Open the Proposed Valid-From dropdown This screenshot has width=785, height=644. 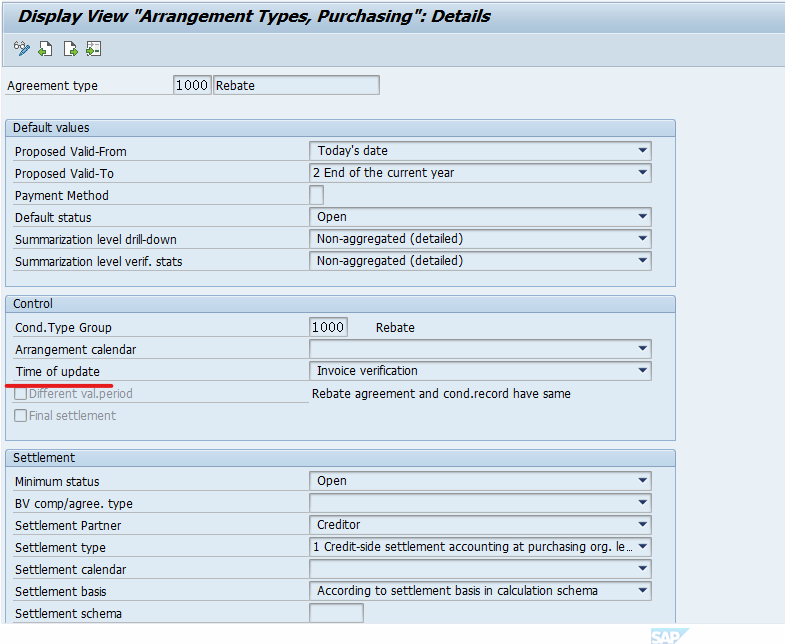click(x=480, y=151)
